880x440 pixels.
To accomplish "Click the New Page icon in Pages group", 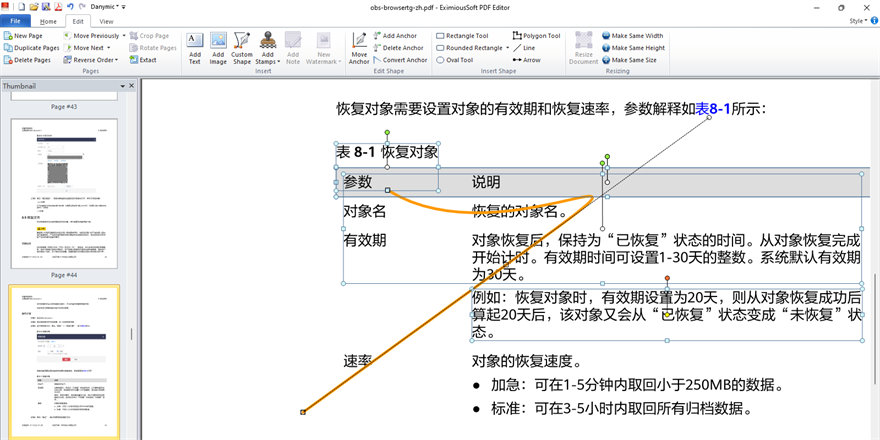I will tap(8, 36).
